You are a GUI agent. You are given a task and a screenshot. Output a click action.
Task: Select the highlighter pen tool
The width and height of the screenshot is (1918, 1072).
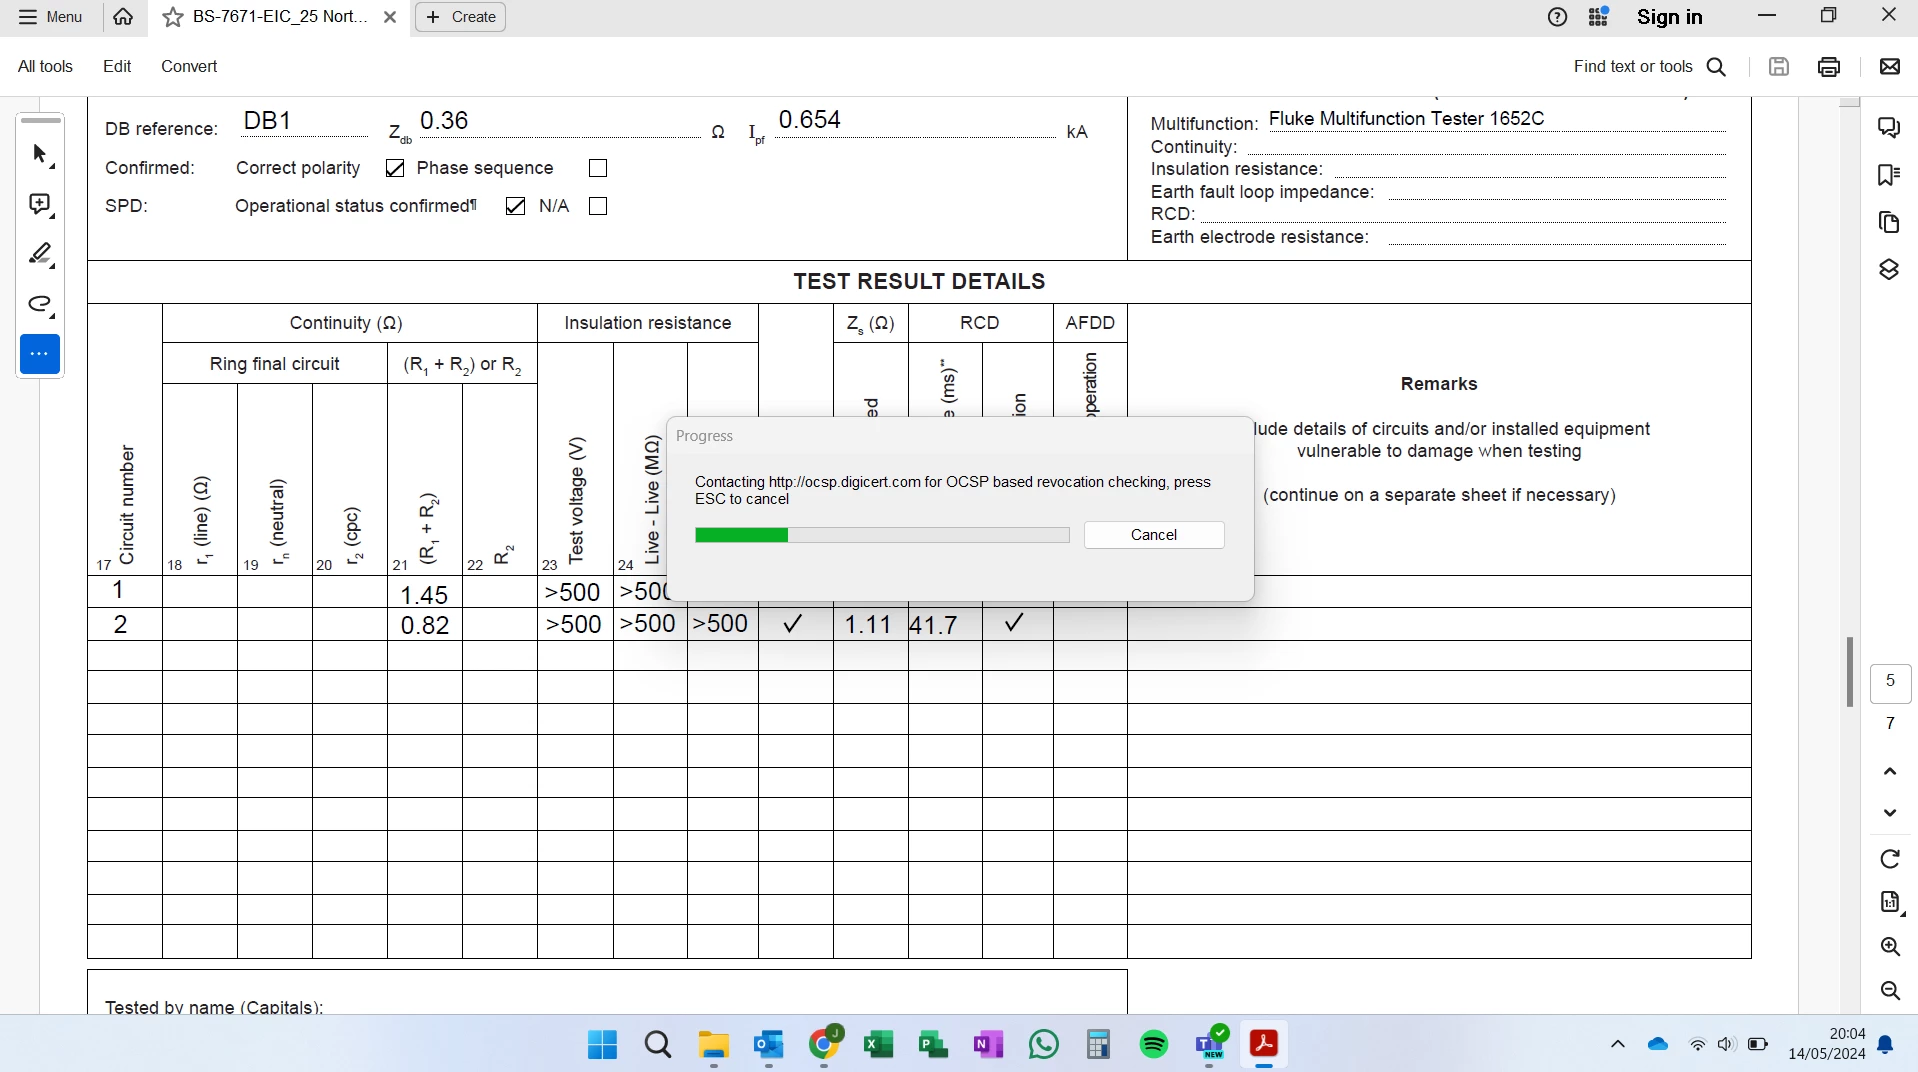point(40,255)
